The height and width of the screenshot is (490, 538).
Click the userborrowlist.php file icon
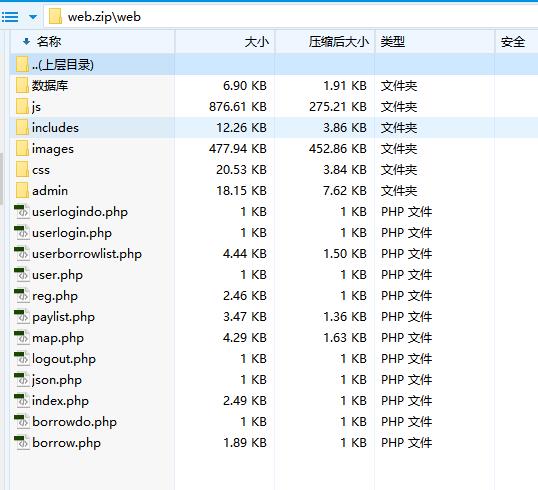tap(22, 254)
